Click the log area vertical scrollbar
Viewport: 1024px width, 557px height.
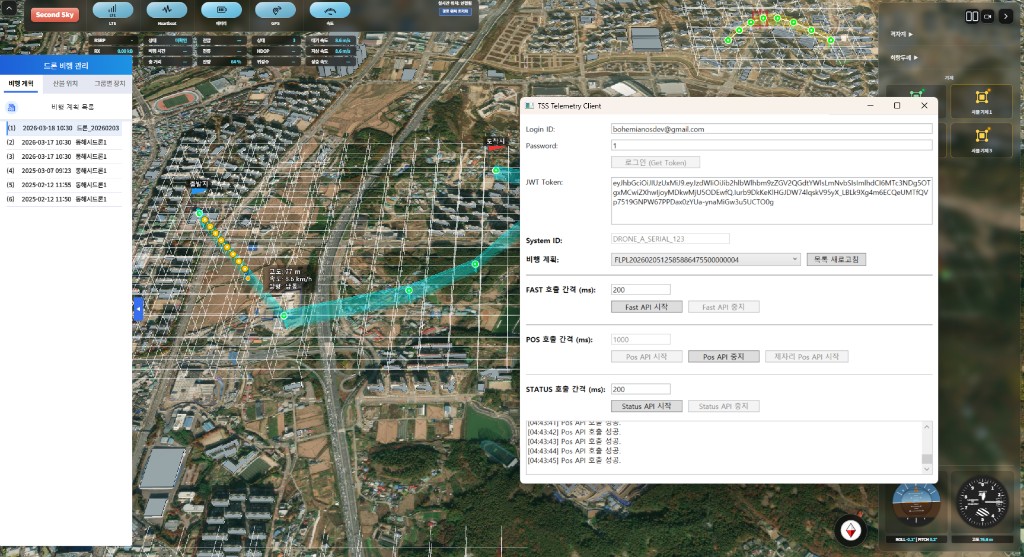point(926,445)
